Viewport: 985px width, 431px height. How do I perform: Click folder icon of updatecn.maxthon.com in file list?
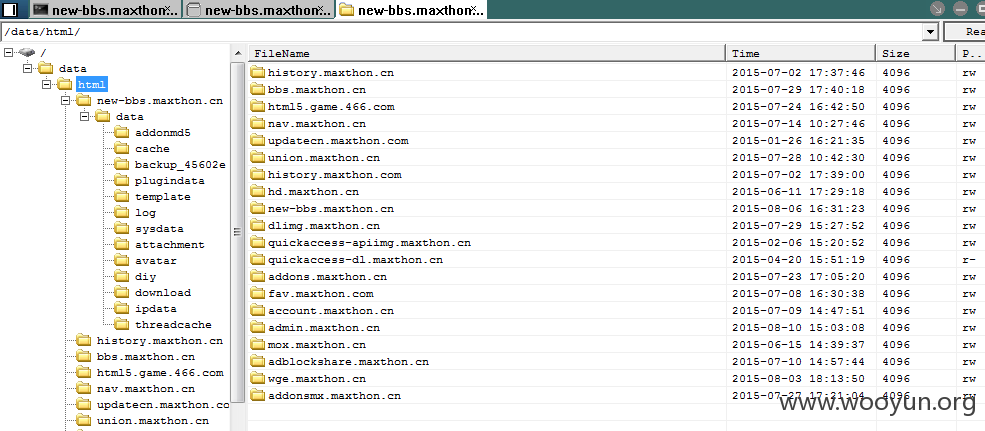[258, 140]
